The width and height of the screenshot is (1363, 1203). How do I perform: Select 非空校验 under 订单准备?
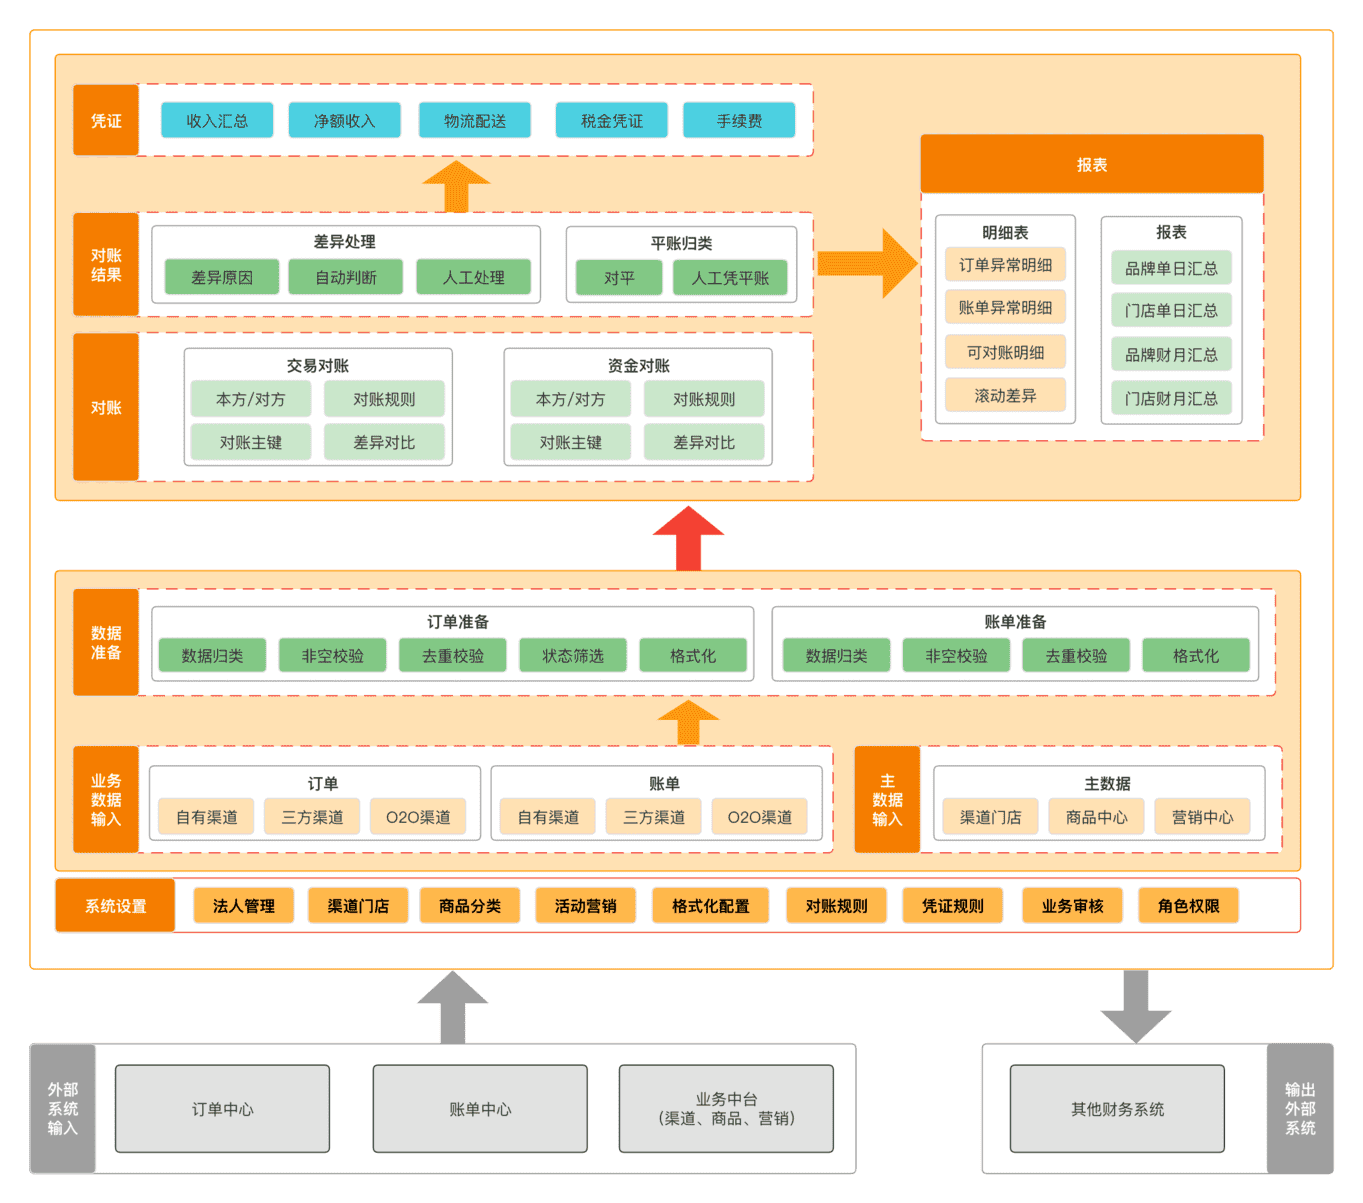[x=333, y=656]
